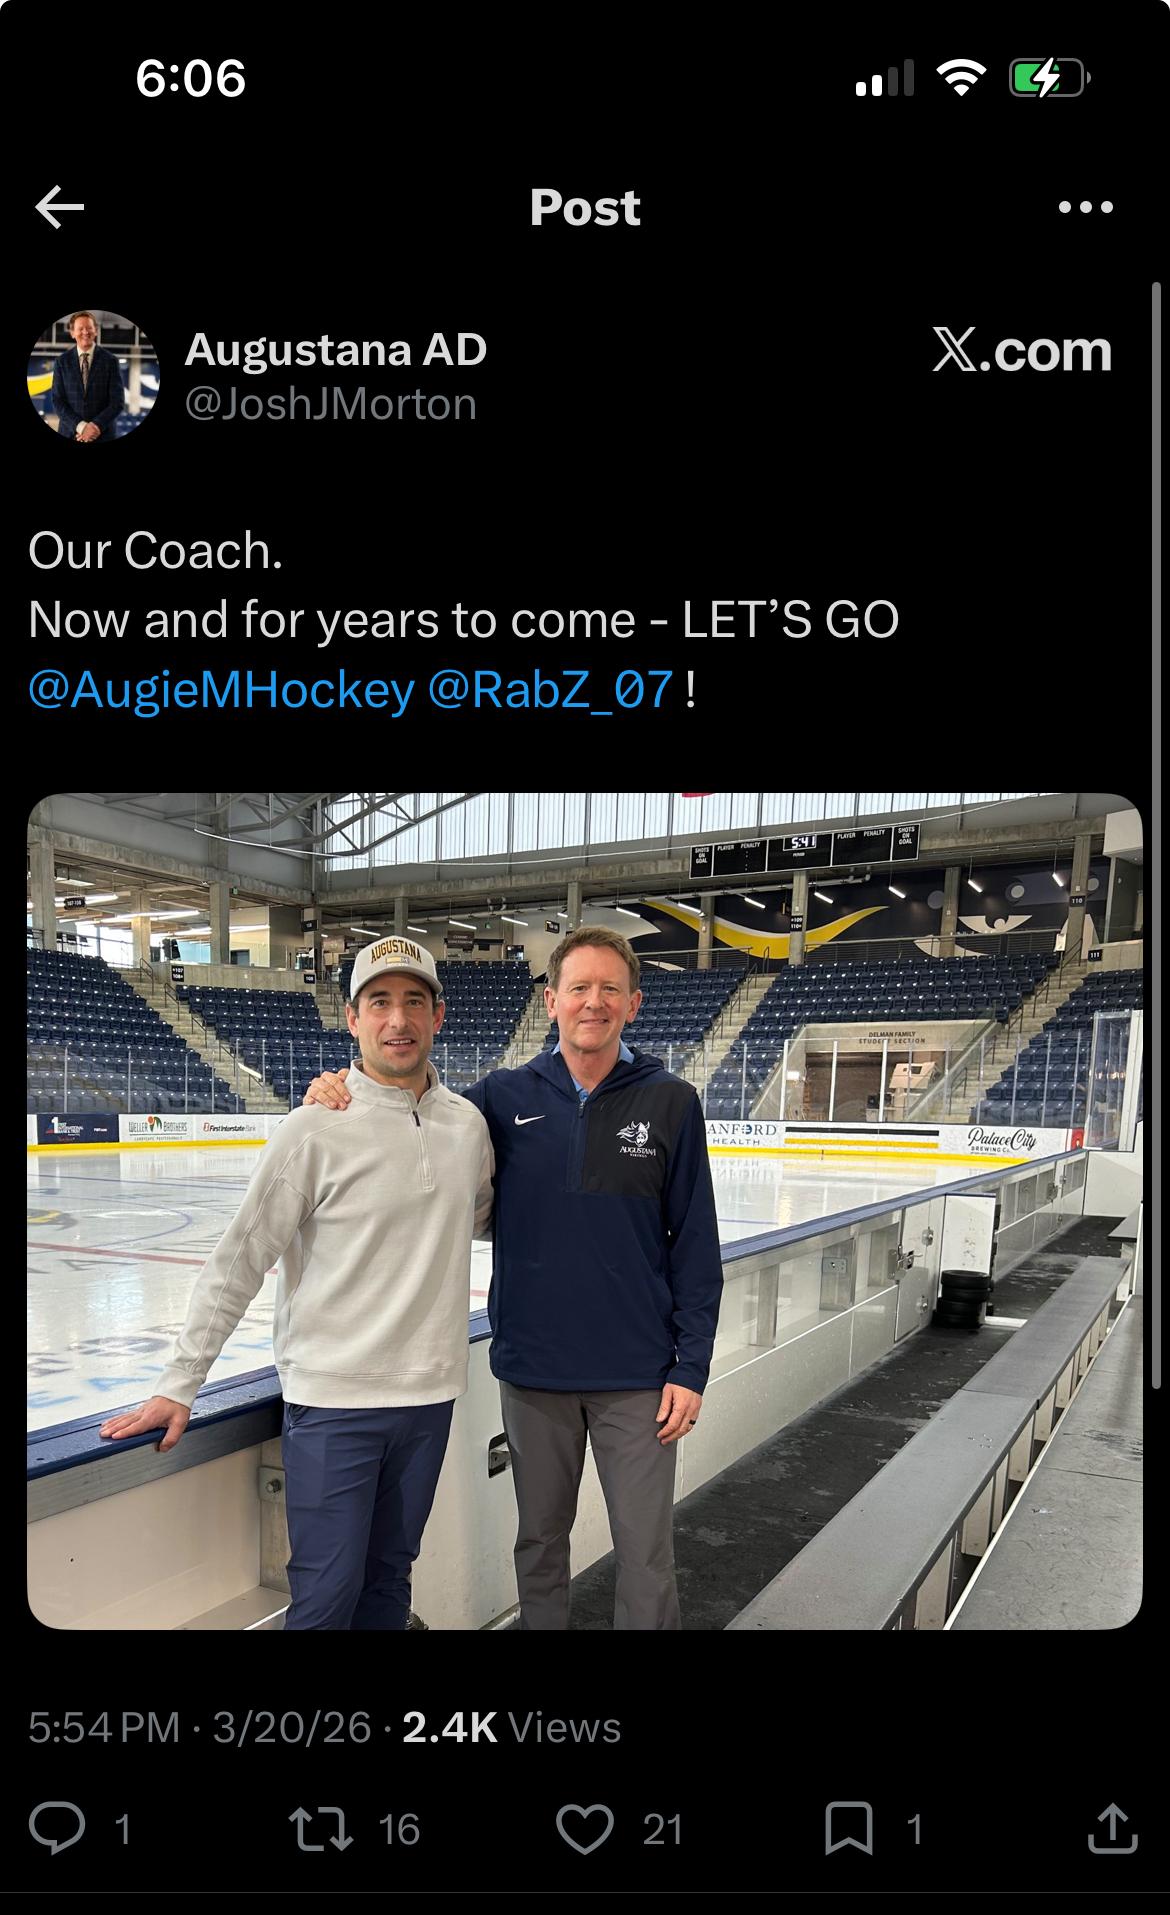Tap the reply comment icon
The image size is (1170, 1915).
[x=57, y=1828]
